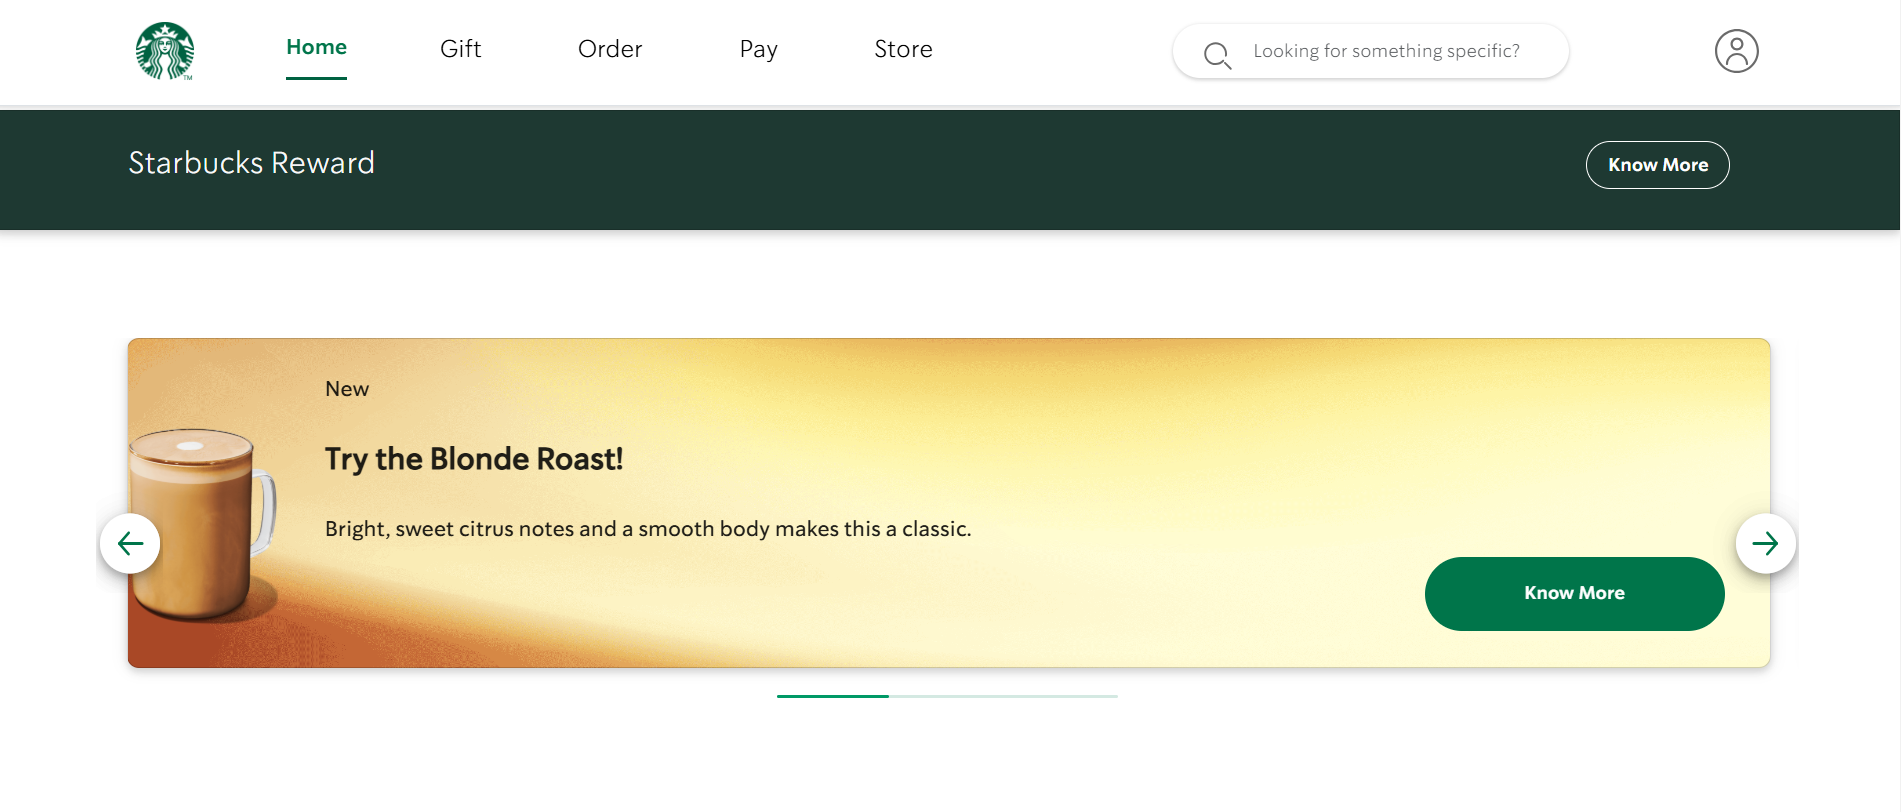Click Know More in Starbucks Reward banner
This screenshot has width=1901, height=812.
coord(1657,165)
